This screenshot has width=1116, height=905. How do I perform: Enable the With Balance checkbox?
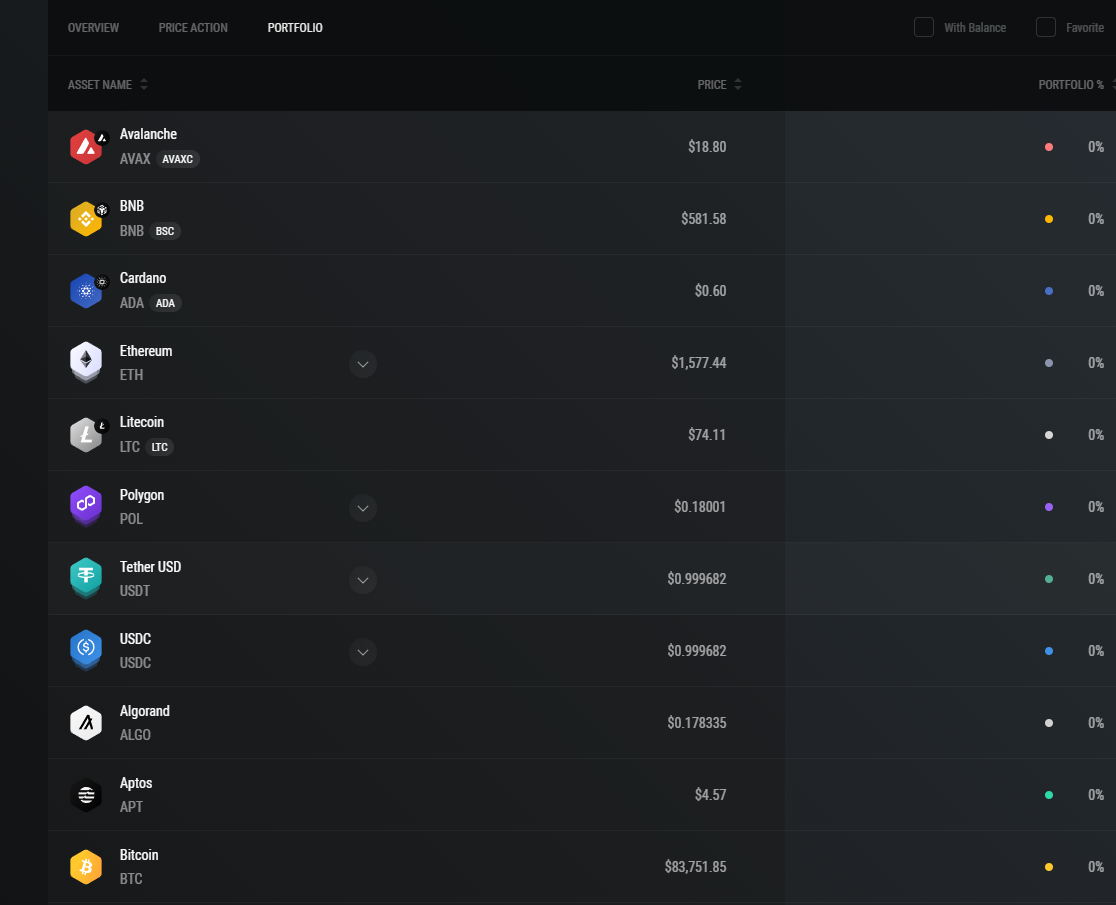point(924,27)
